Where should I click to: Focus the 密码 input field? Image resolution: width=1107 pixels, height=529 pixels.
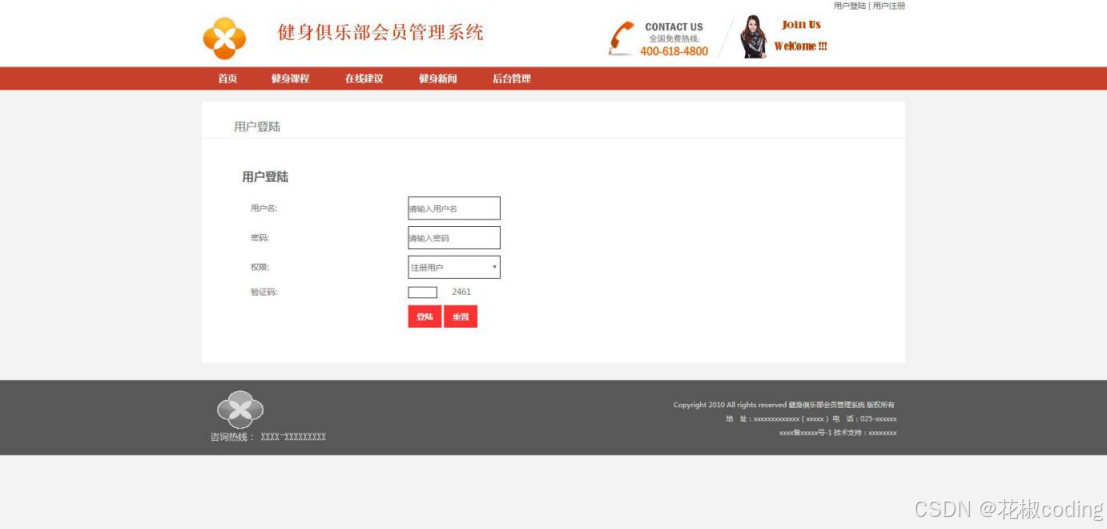point(454,238)
